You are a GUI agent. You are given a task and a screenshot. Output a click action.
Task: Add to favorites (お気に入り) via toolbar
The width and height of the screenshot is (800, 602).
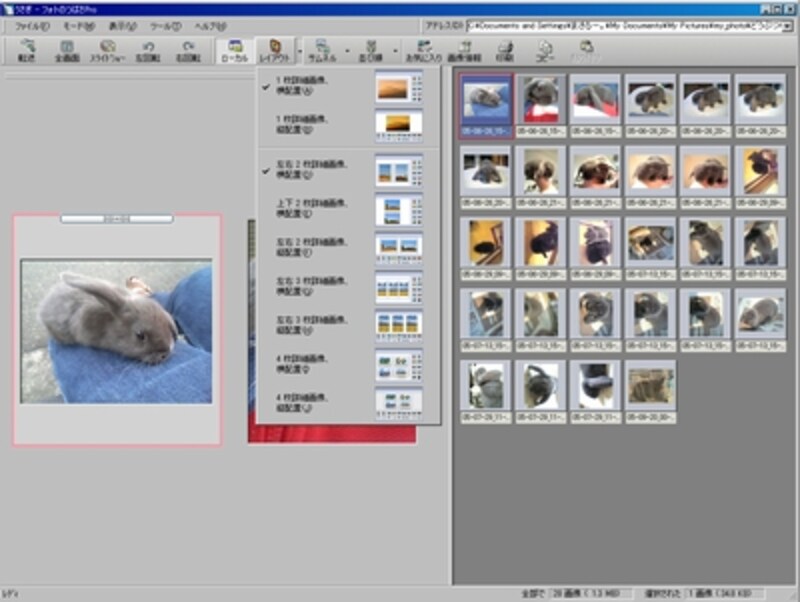coord(425,51)
